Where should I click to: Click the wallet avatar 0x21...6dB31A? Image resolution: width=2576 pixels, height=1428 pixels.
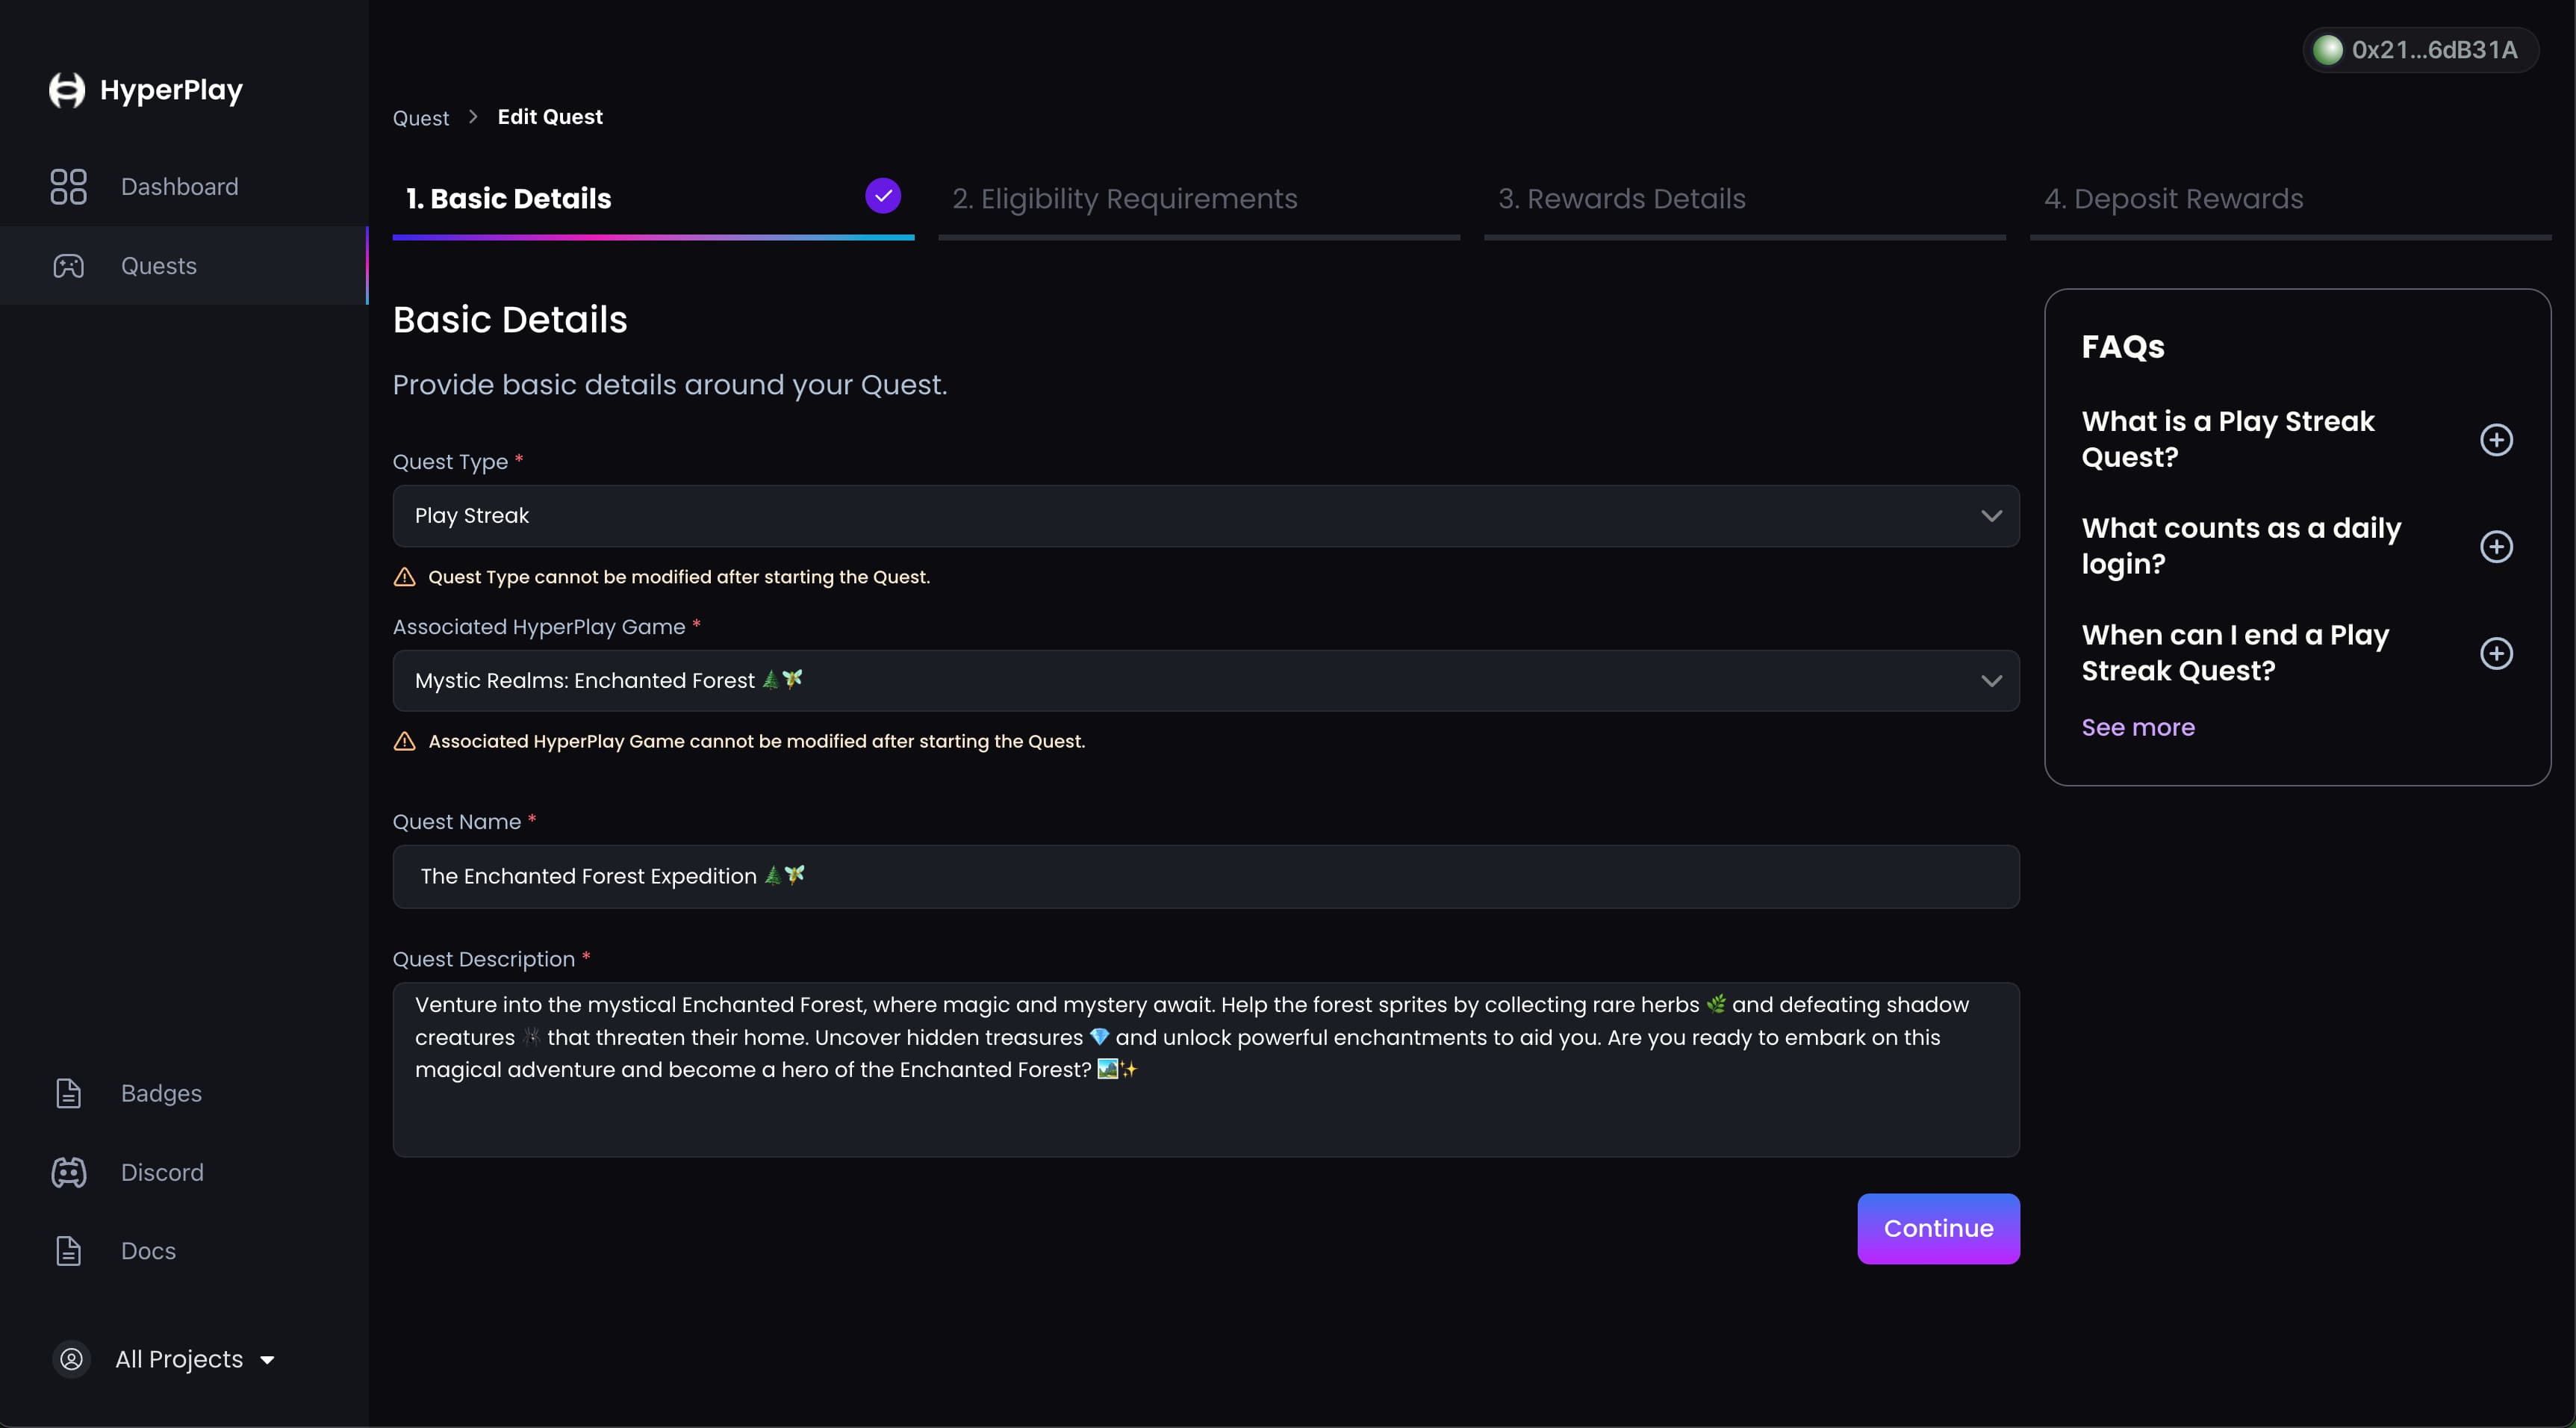click(x=2327, y=50)
